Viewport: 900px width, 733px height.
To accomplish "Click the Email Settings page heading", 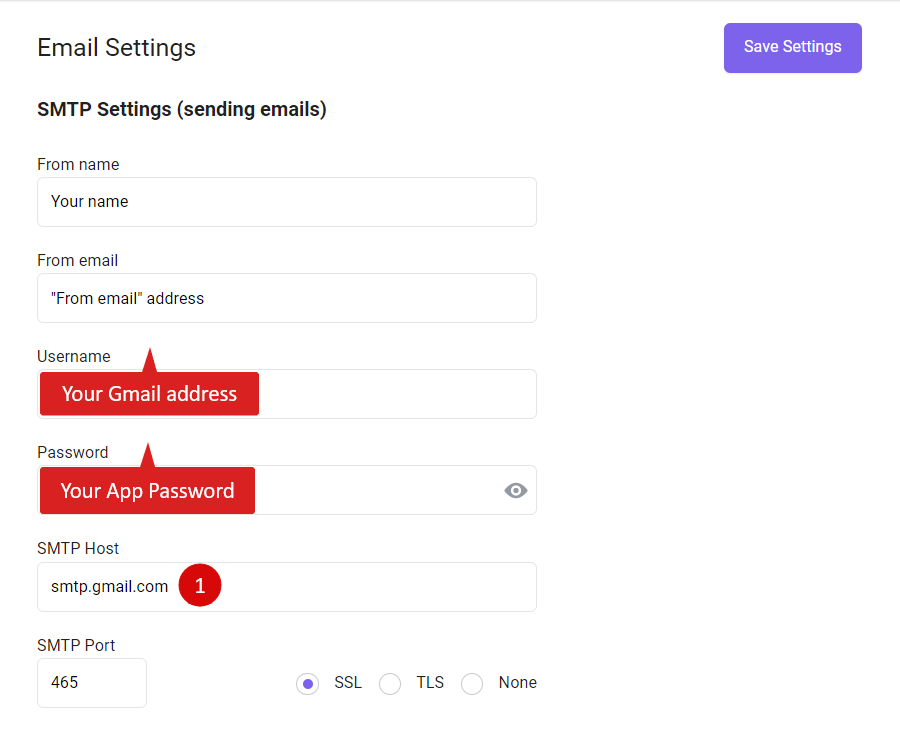I will pyautogui.click(x=117, y=48).
